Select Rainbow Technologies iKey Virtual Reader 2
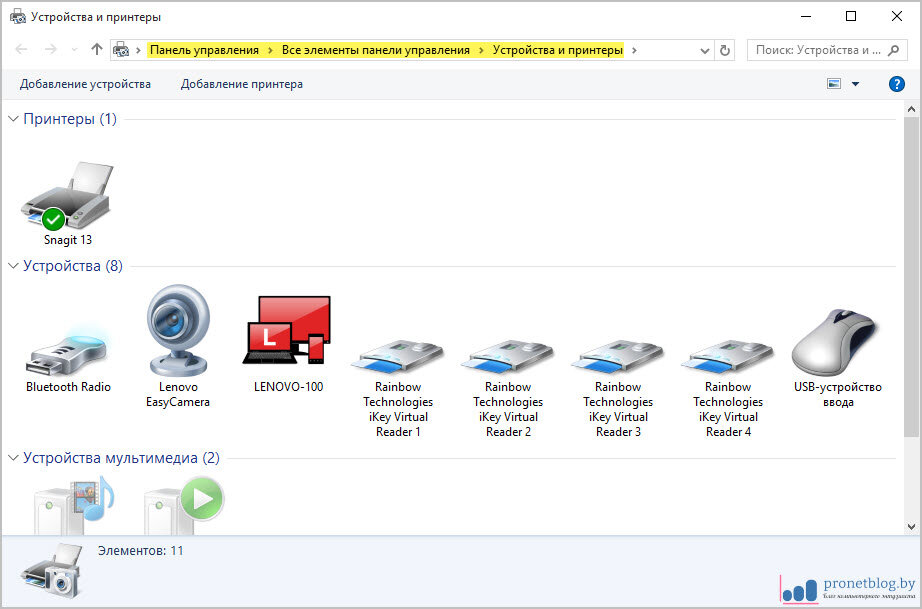 [507, 357]
